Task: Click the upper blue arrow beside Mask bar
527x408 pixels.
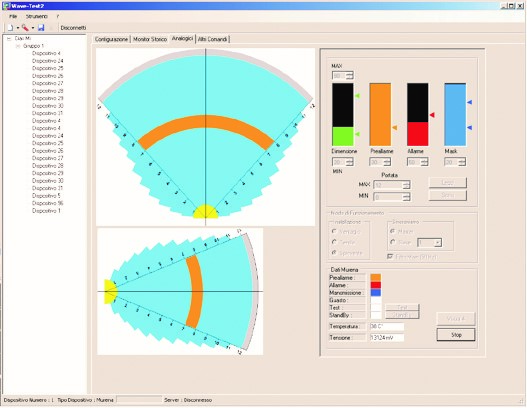Action: 470,102
